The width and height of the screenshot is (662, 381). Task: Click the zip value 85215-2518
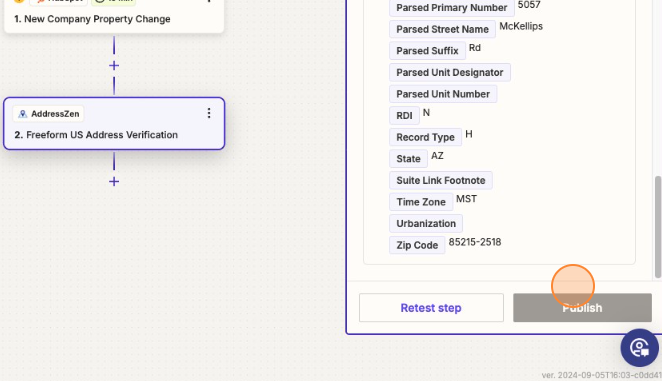click(475, 242)
